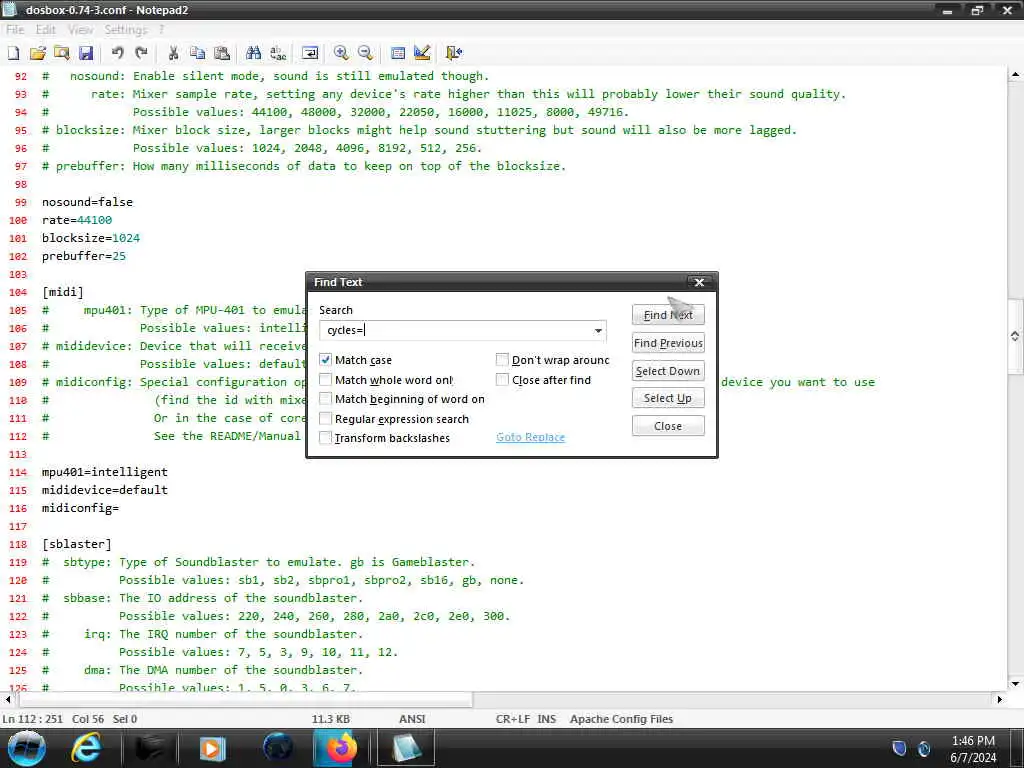Click the Select Up button
1024x768 pixels.
pyautogui.click(x=668, y=398)
